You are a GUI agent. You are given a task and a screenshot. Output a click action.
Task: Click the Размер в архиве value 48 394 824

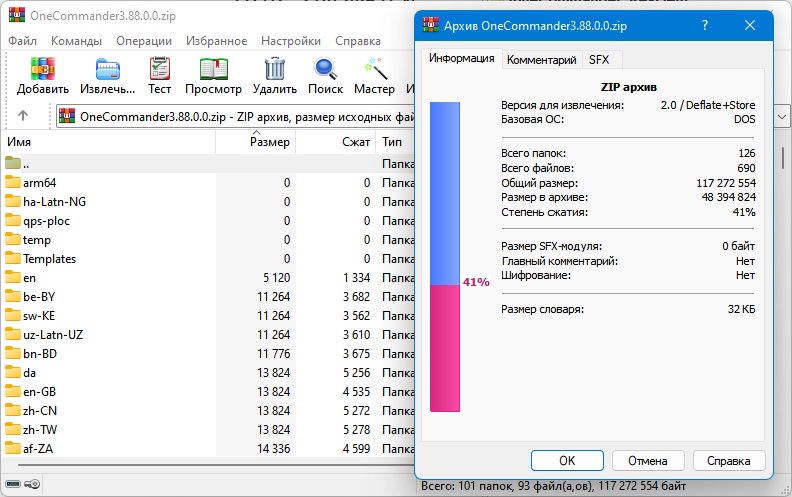click(728, 197)
